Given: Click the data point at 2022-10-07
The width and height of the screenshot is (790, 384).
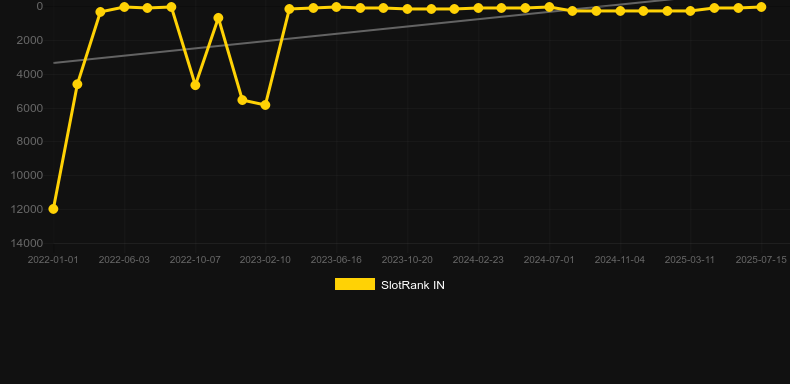Looking at the screenshot, I should 195,85.
